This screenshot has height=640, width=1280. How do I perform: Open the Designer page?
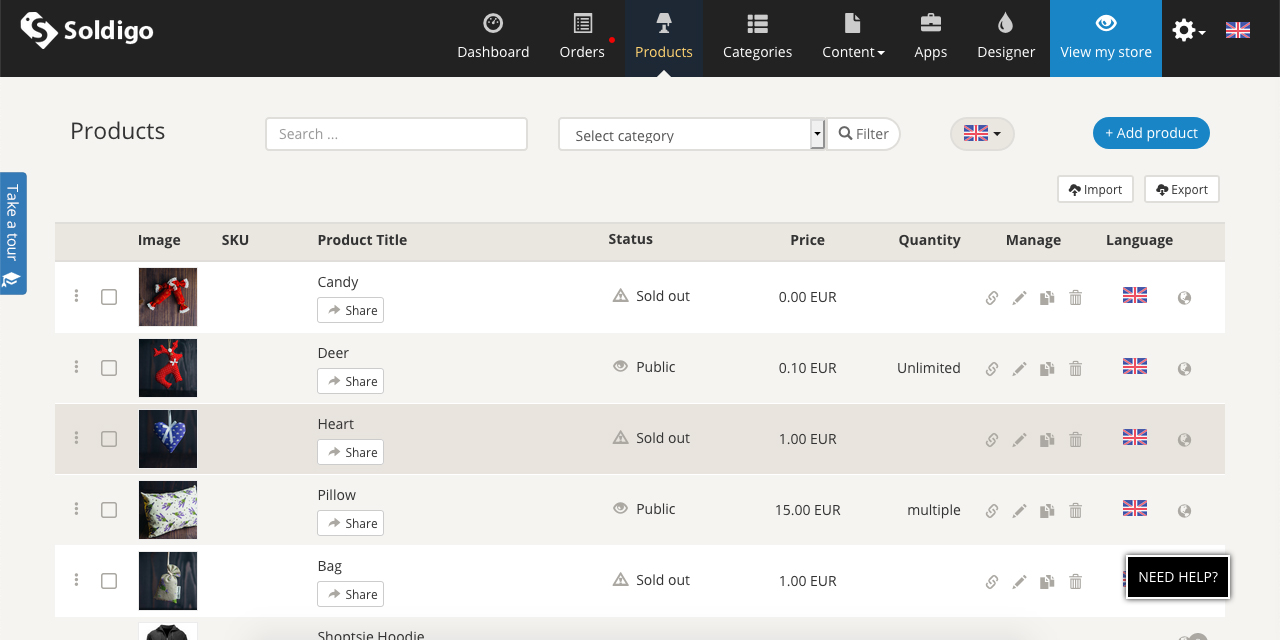[x=1006, y=38]
